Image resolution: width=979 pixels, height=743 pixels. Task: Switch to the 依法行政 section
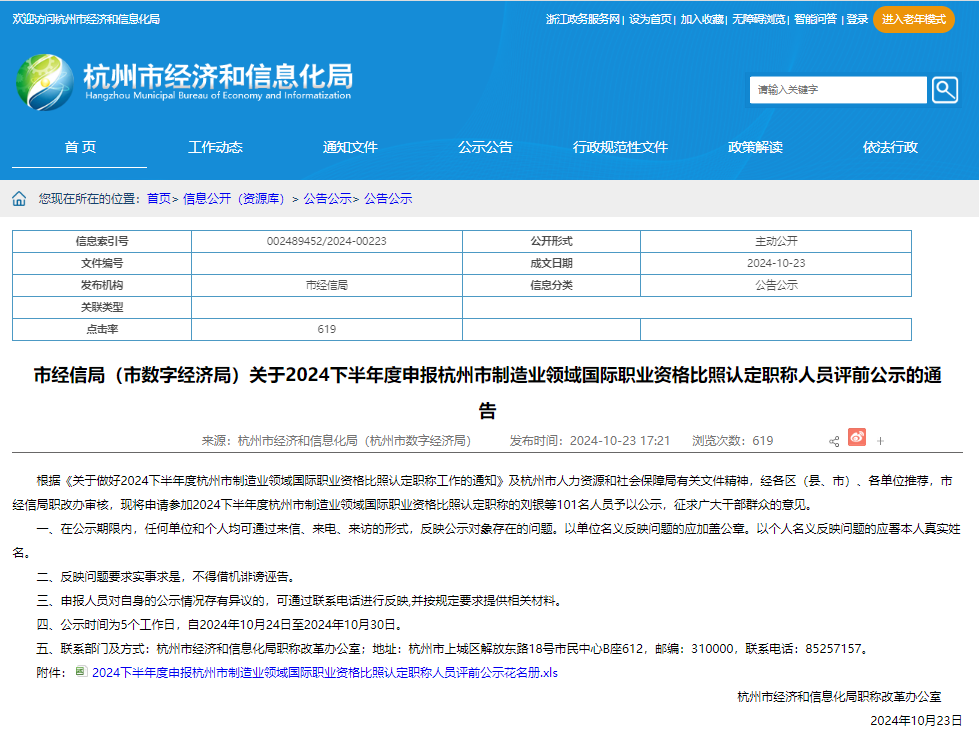tap(889, 147)
